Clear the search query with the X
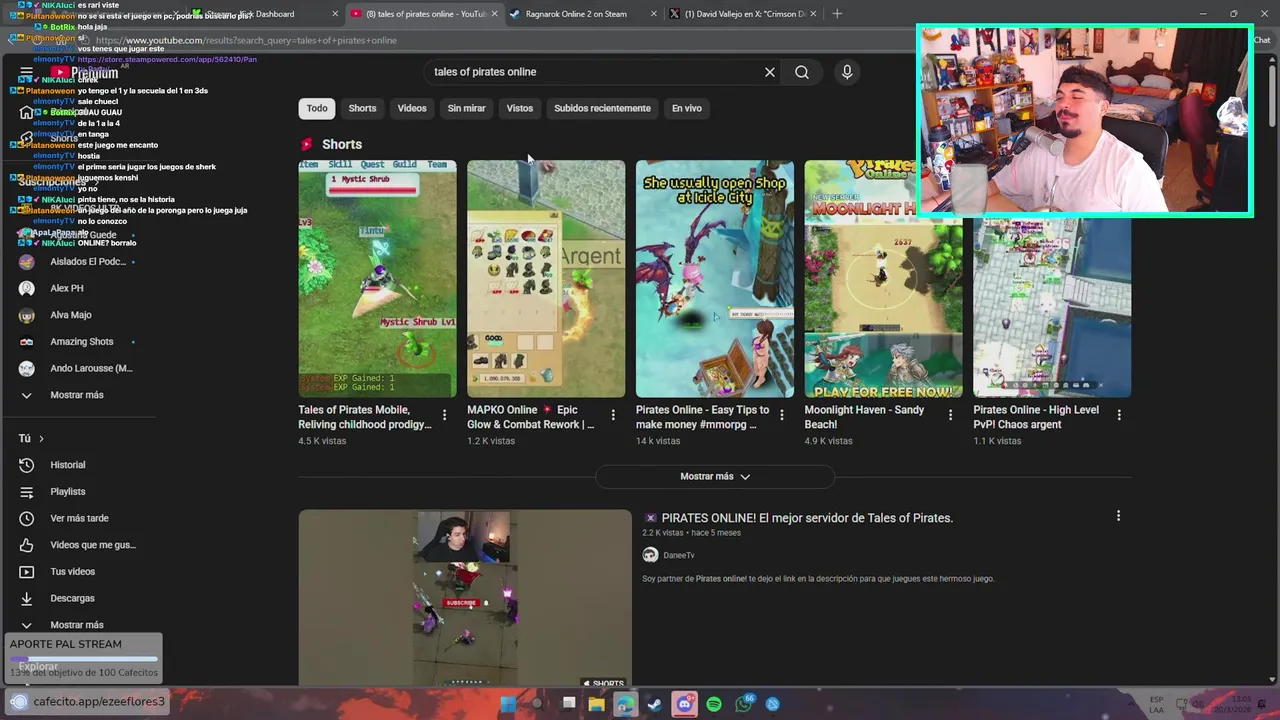This screenshot has height=720, width=1280. 770,72
